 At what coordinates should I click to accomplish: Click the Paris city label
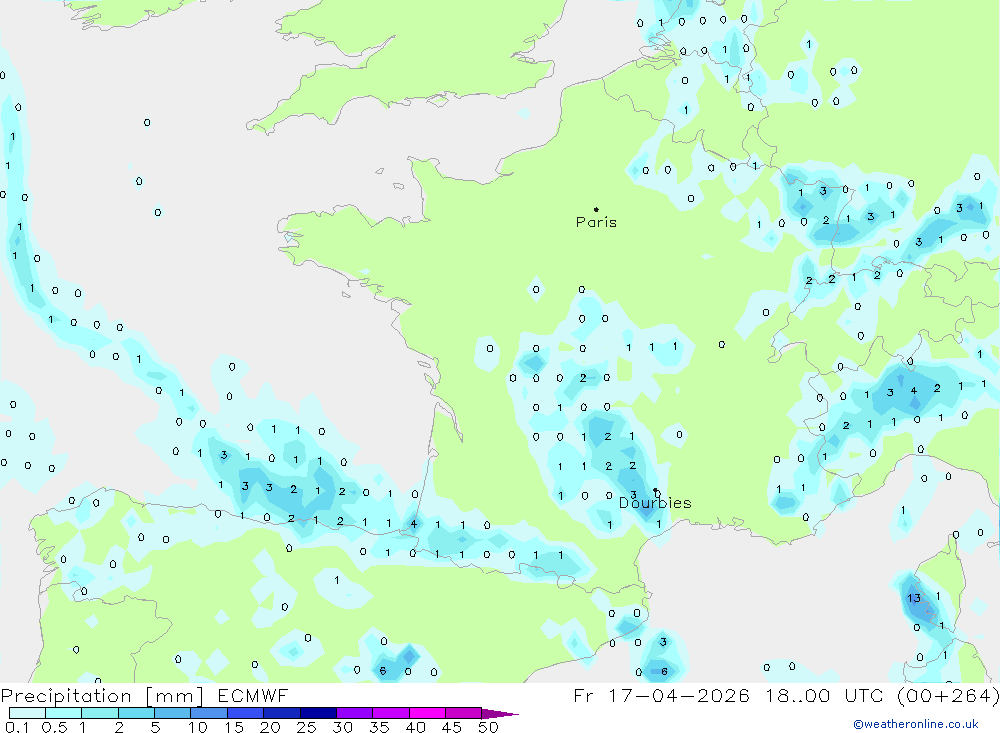596,222
